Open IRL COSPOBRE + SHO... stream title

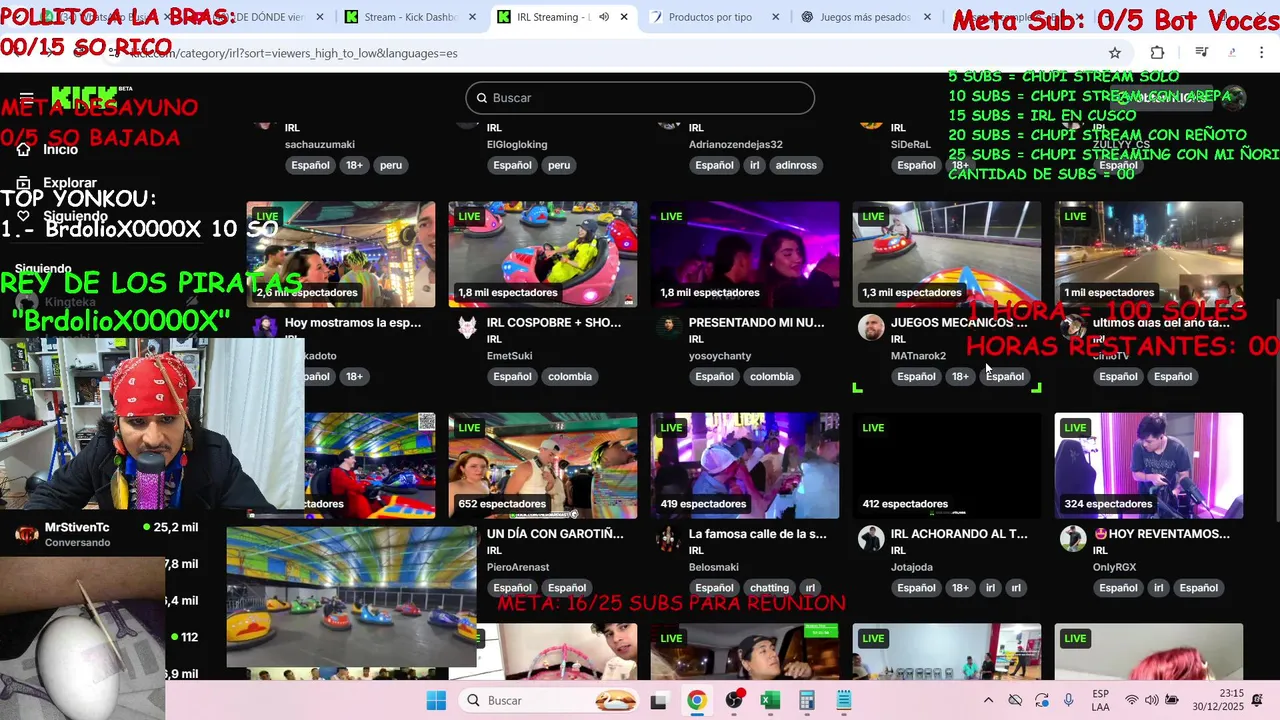point(554,323)
